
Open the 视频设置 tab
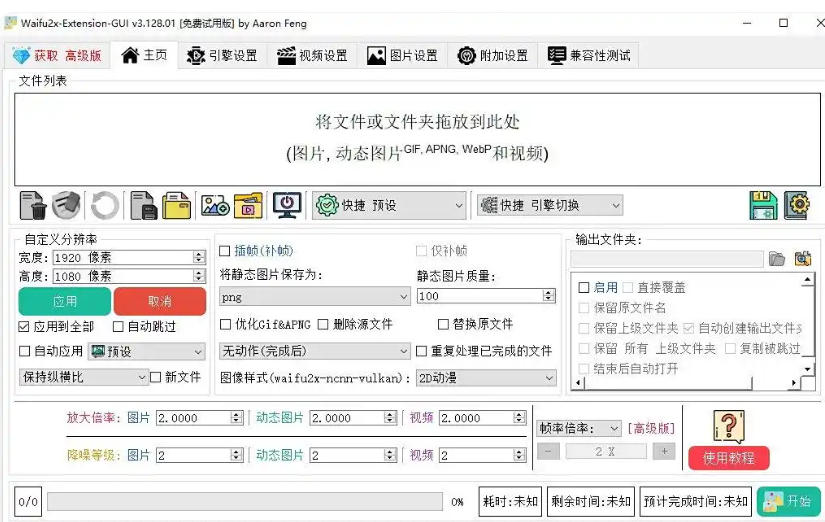312,56
